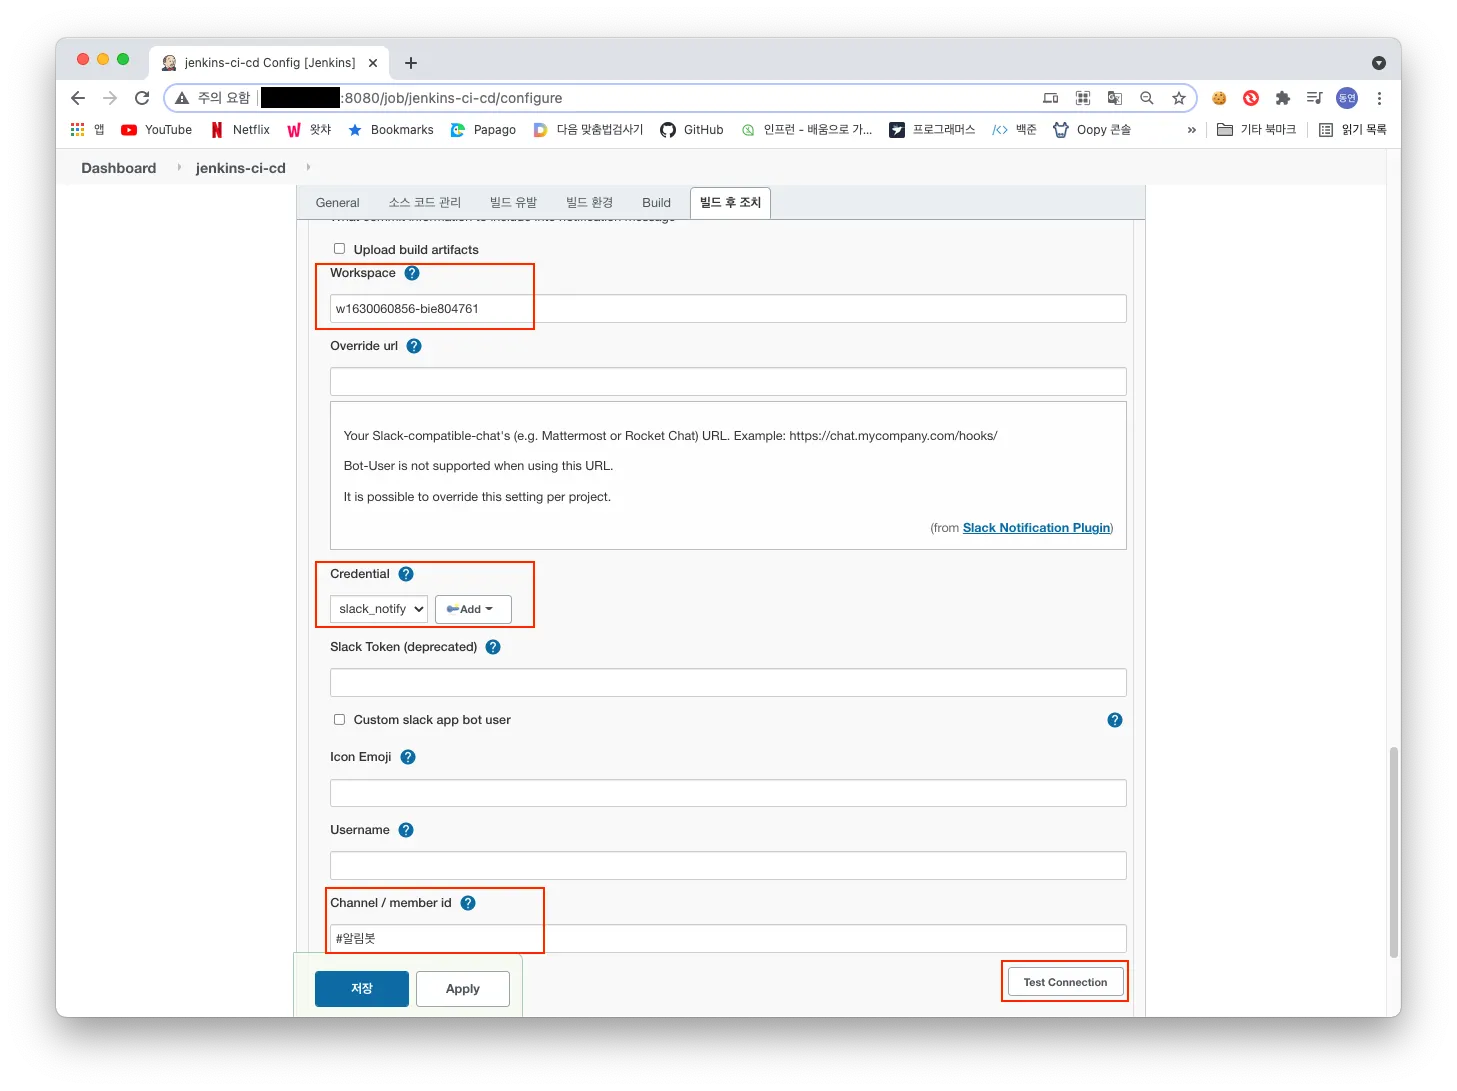Show help for Channel / member id
The width and height of the screenshot is (1457, 1091).
coord(468,903)
